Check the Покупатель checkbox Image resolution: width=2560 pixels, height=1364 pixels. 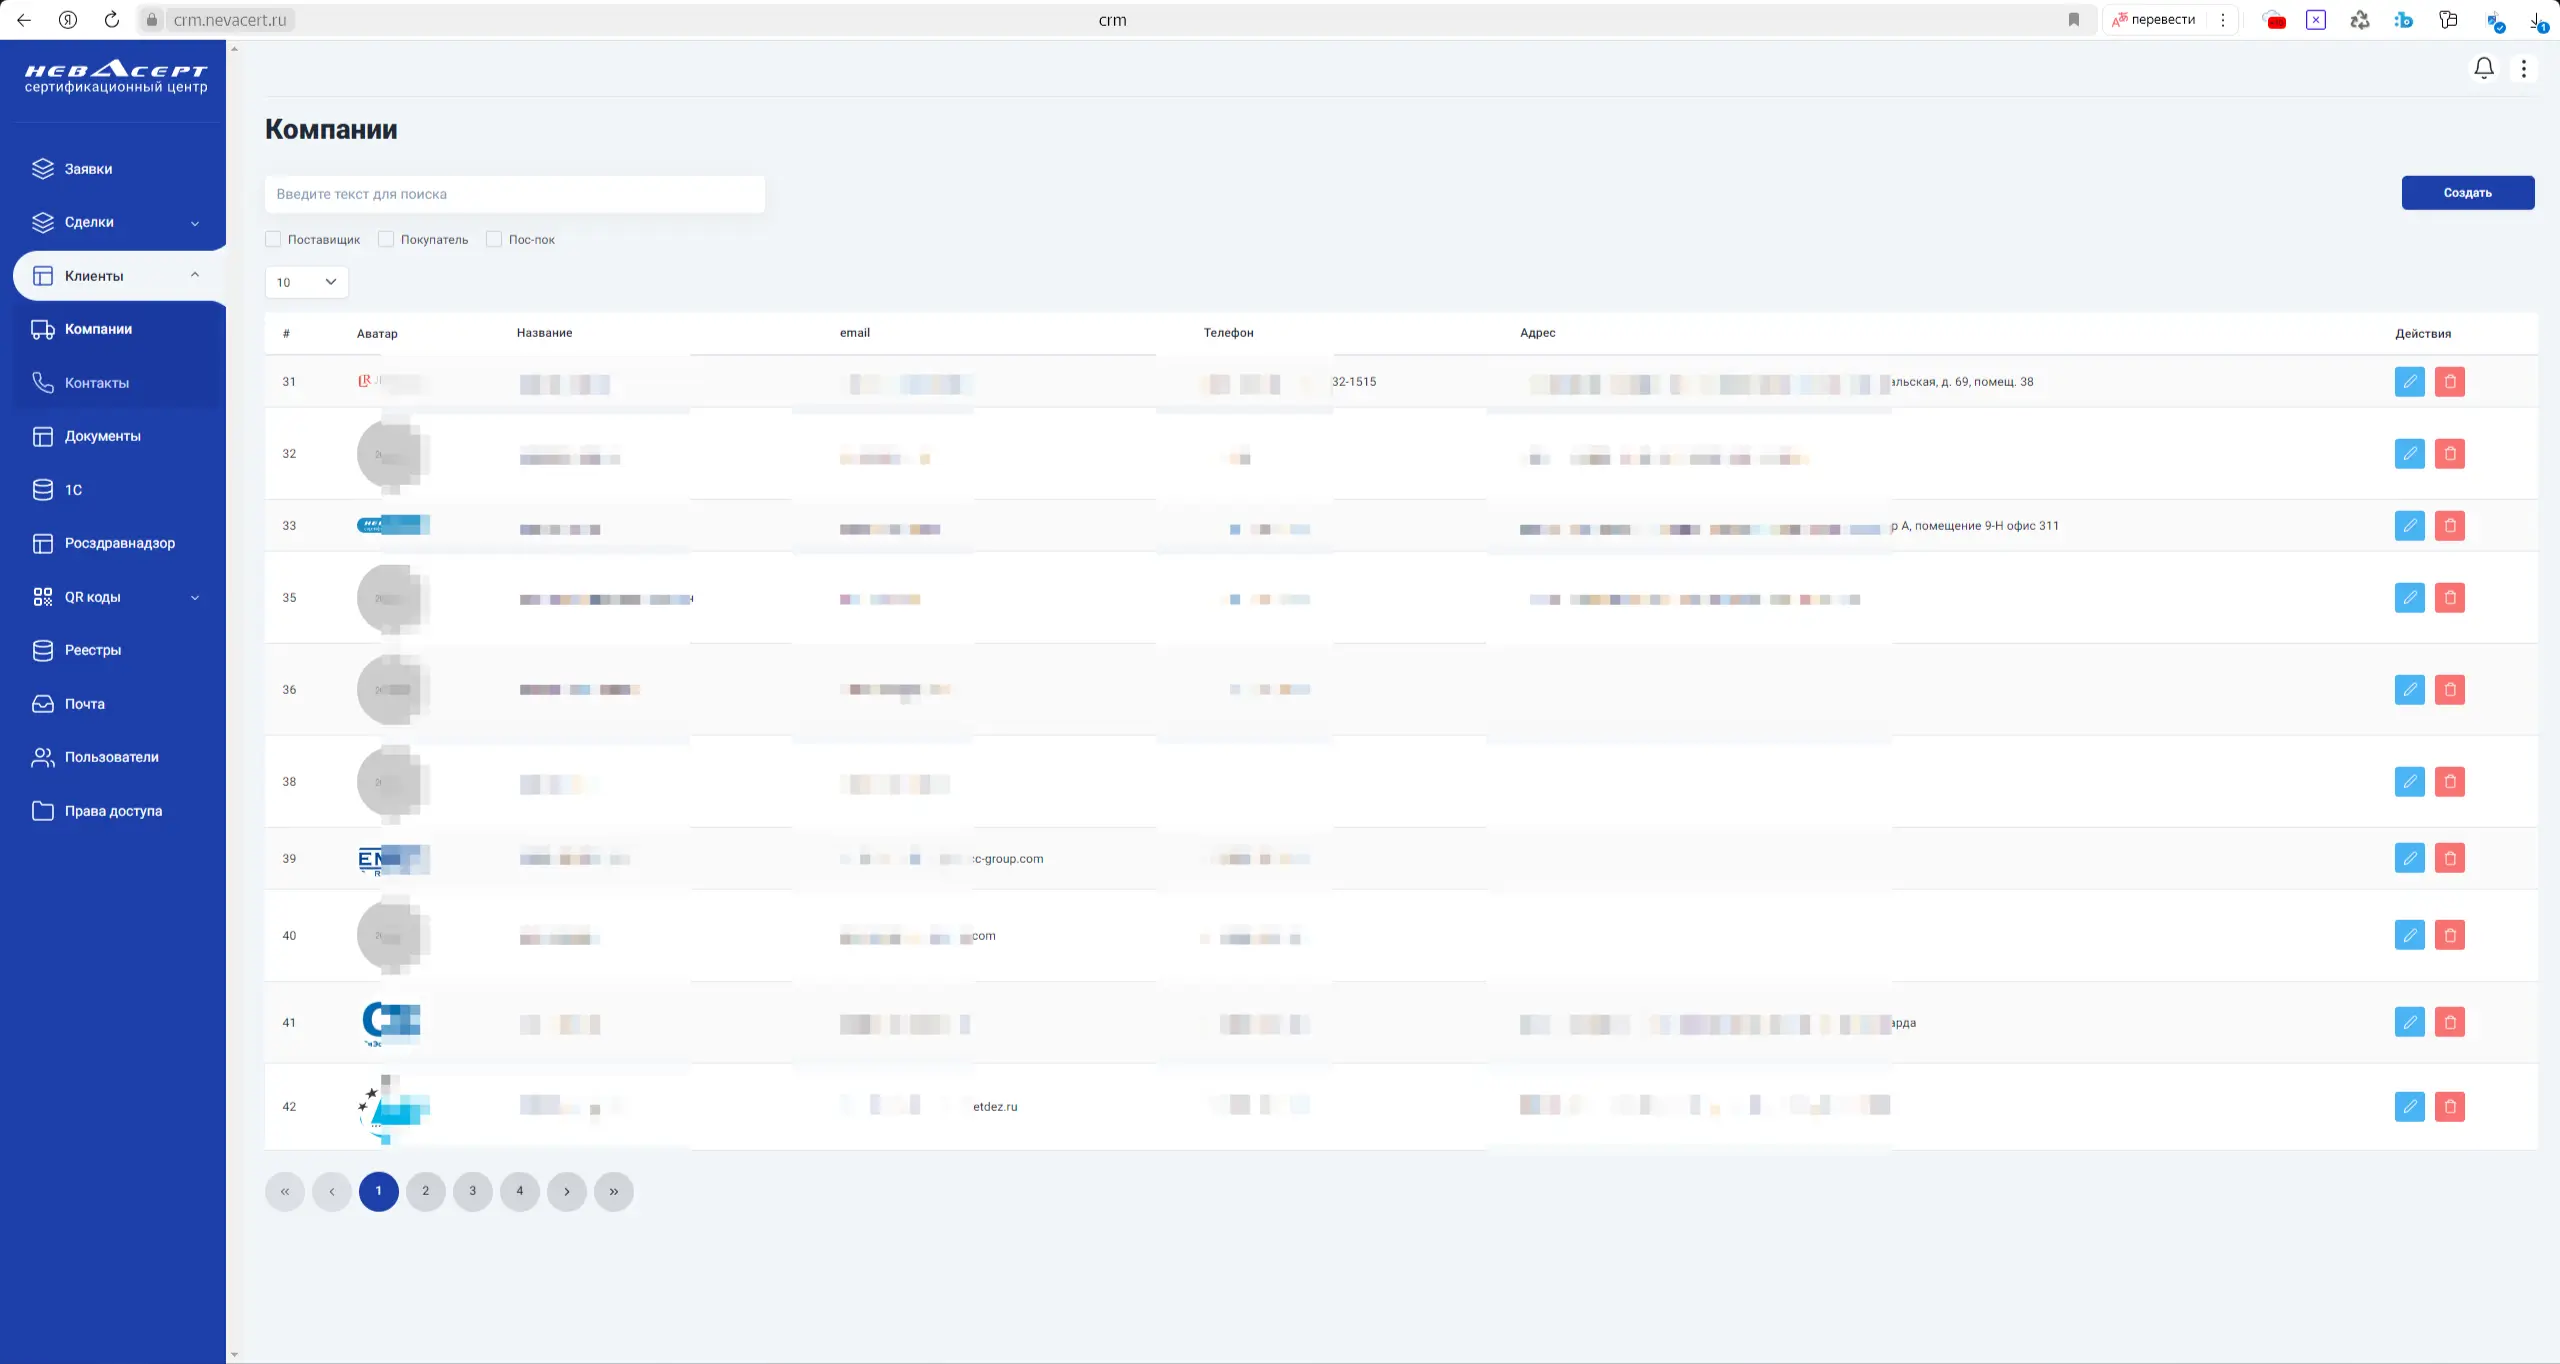(385, 239)
